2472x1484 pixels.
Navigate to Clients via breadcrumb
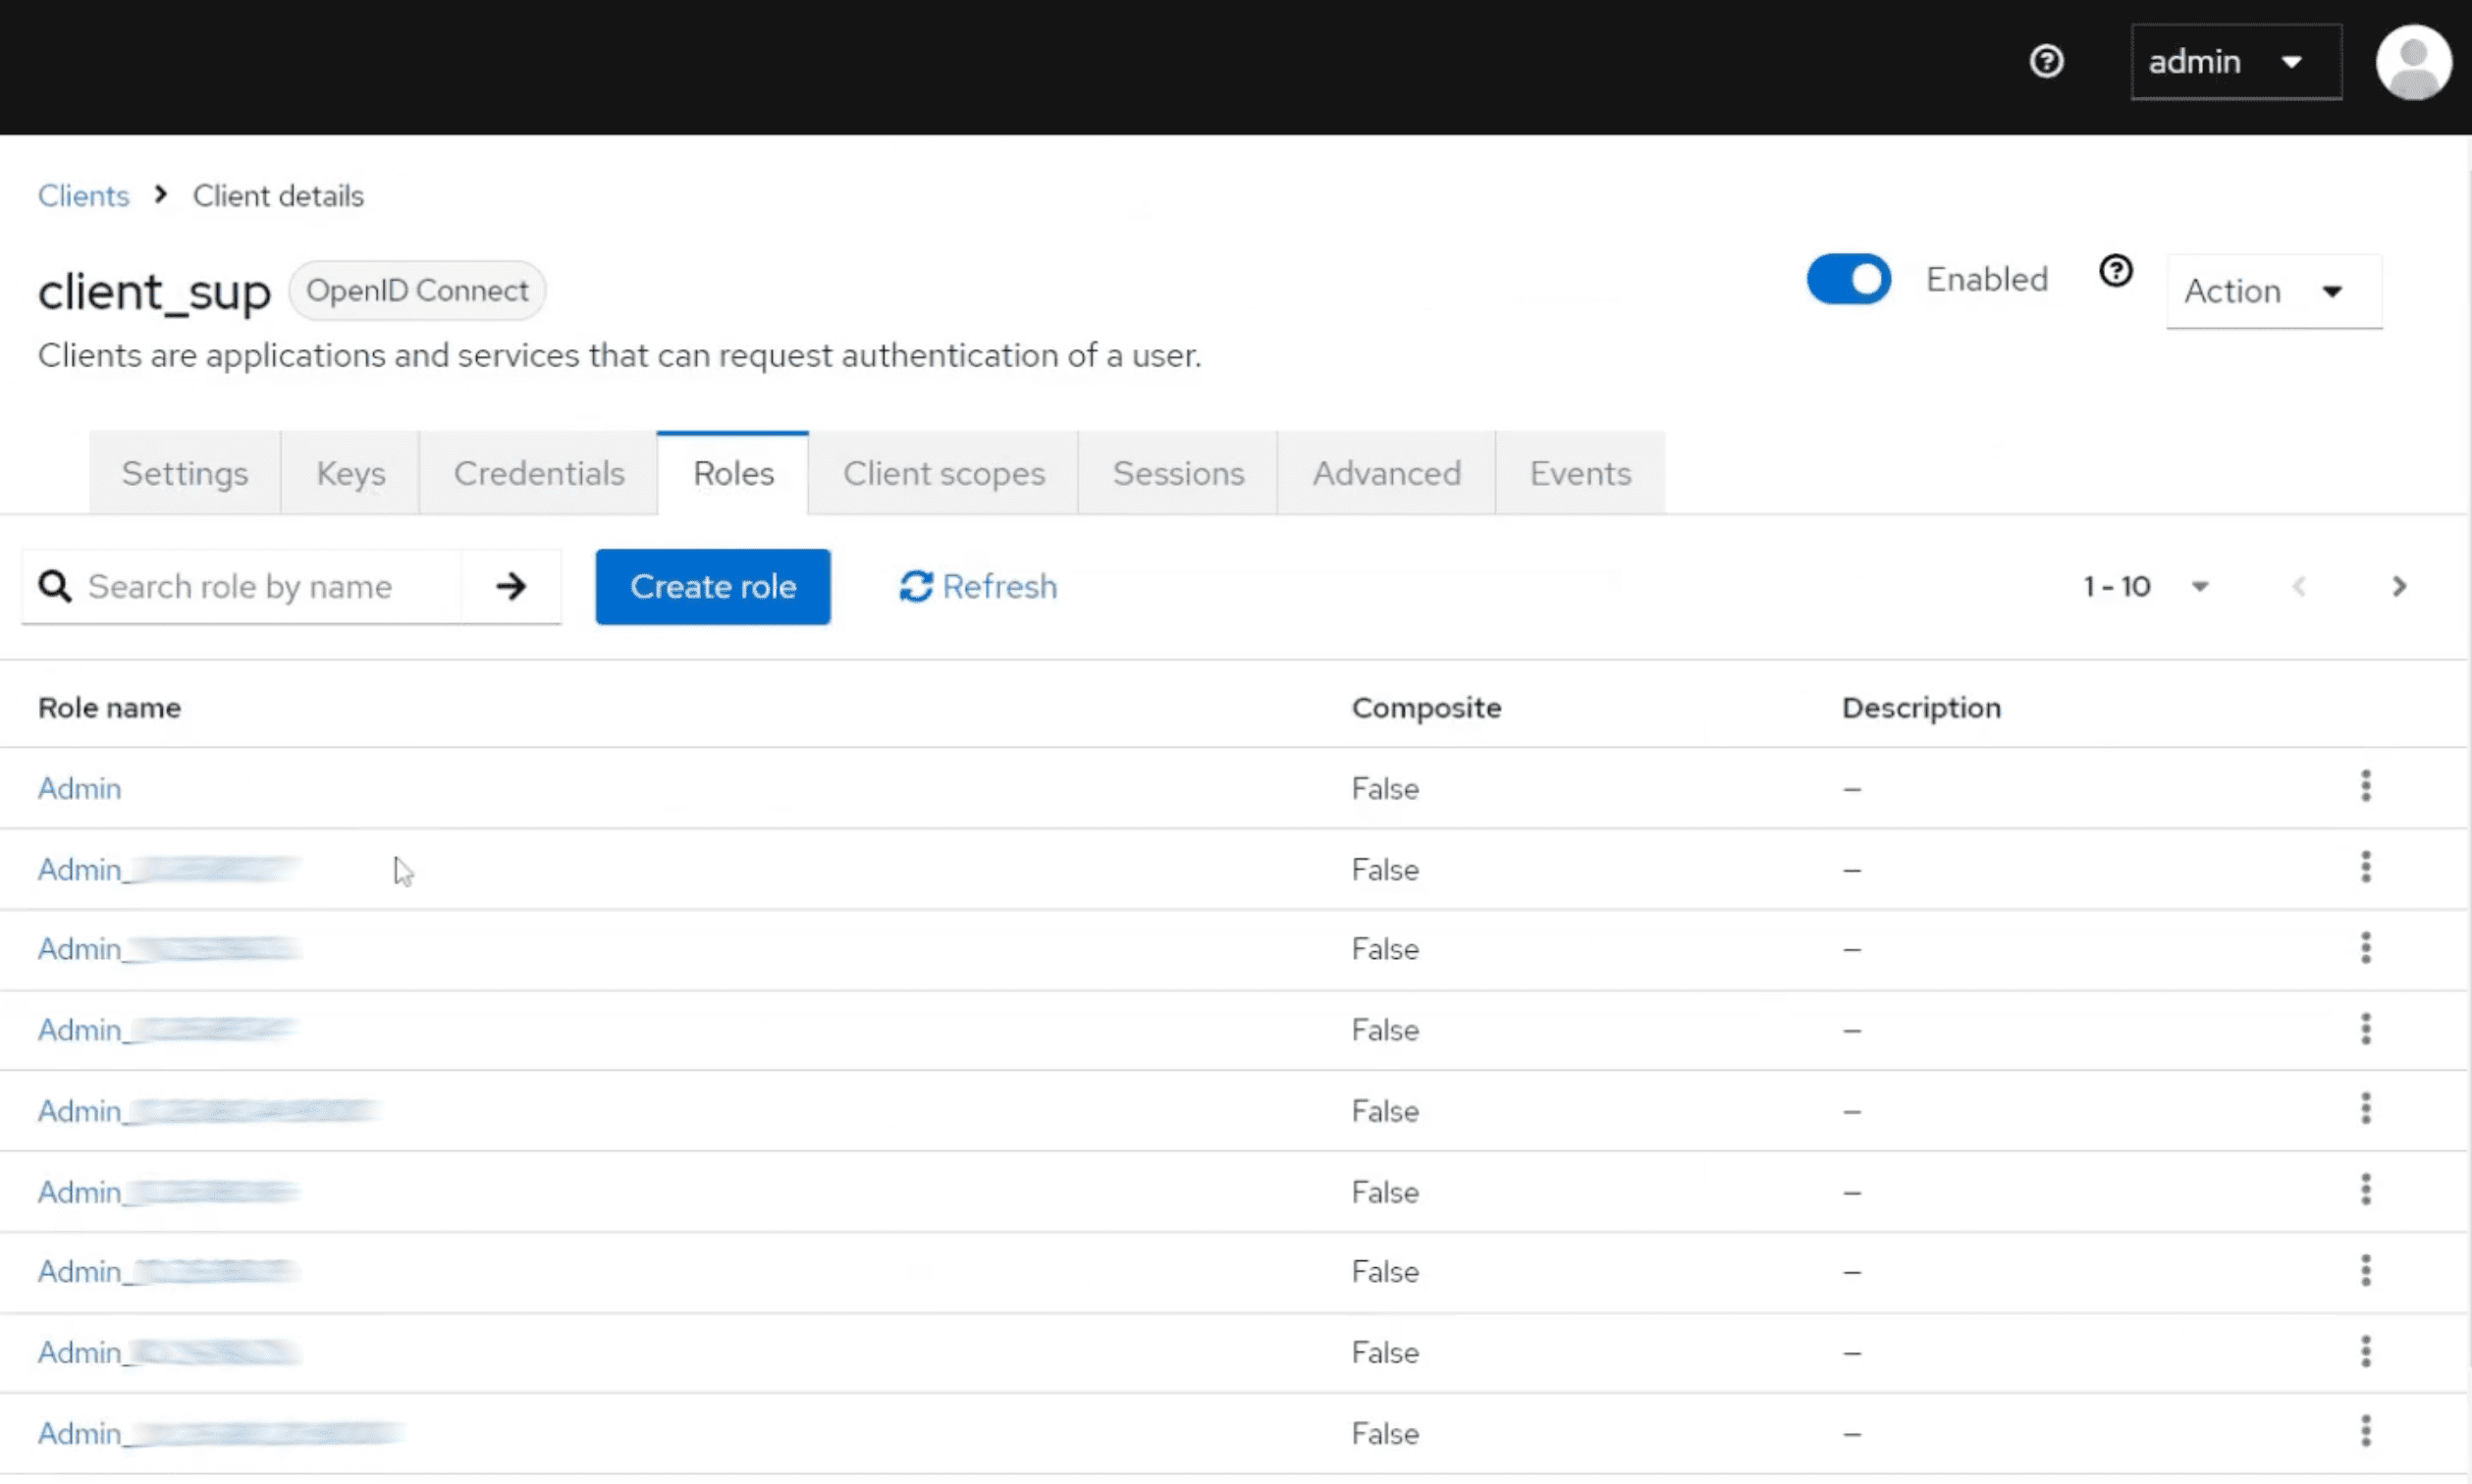tap(83, 196)
